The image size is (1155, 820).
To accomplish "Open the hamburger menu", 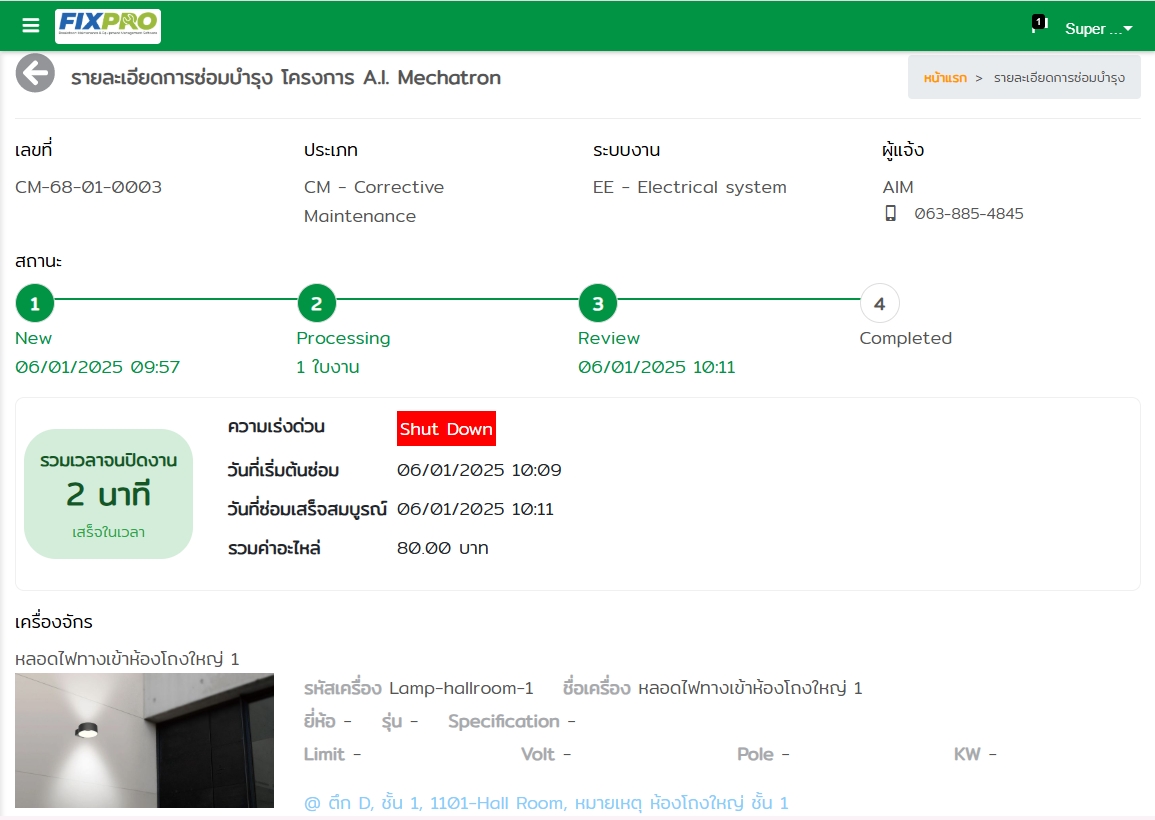I will tap(31, 26).
